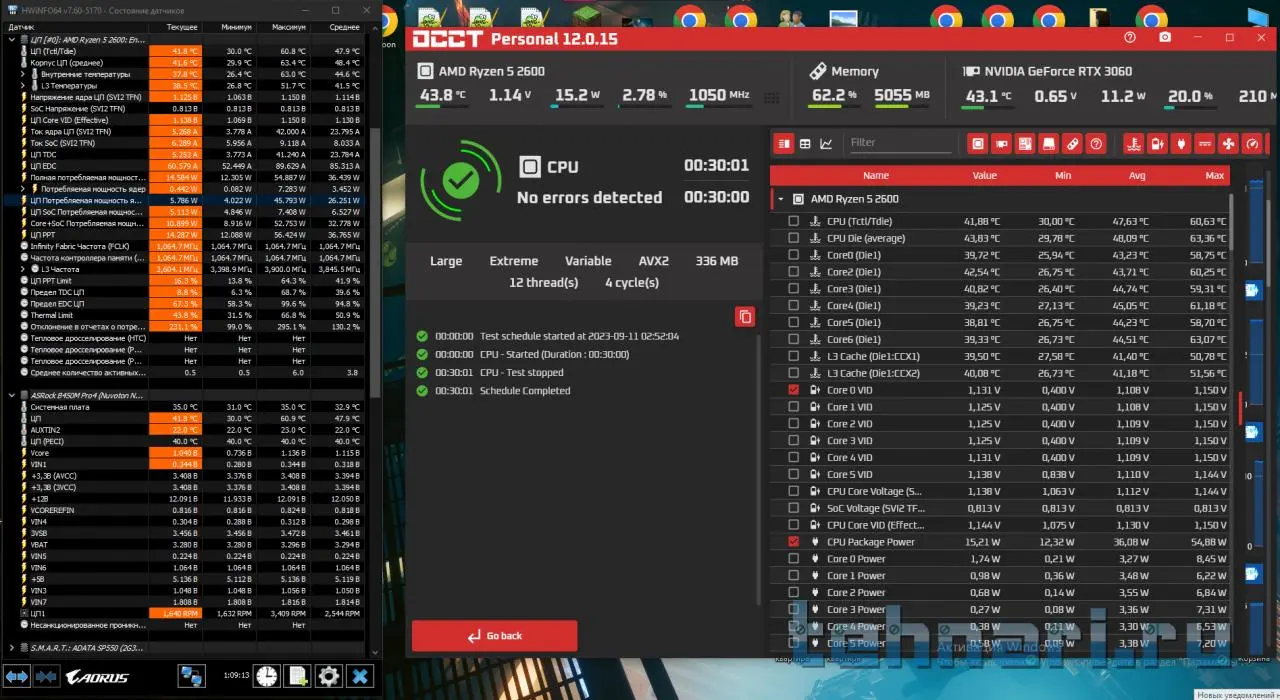Check the Core0 (Die1) checkbox
1280x700 pixels.
794,255
